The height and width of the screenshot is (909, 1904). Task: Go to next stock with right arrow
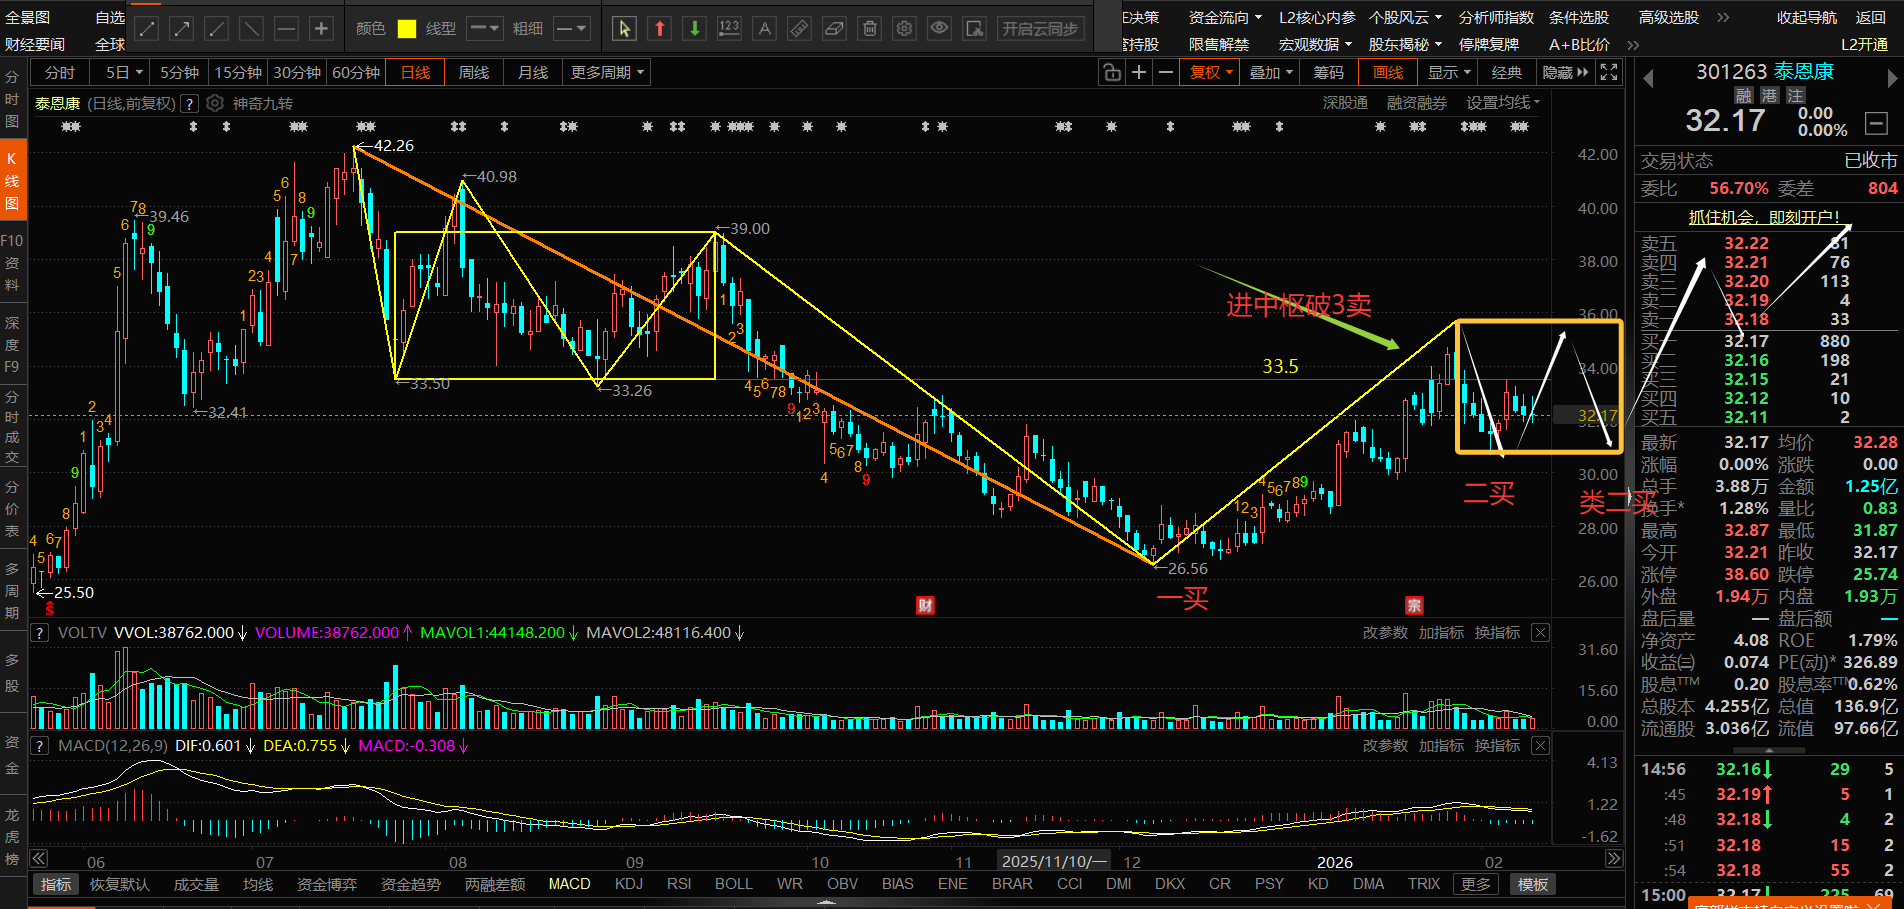click(x=1892, y=77)
